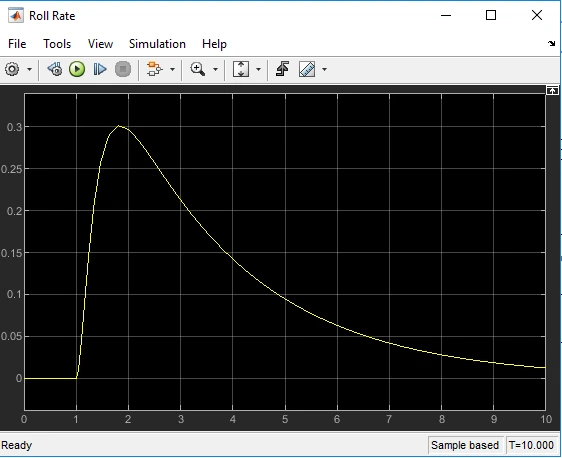The height and width of the screenshot is (458, 562).
Task: Open the Simulation menu
Action: tap(157, 44)
